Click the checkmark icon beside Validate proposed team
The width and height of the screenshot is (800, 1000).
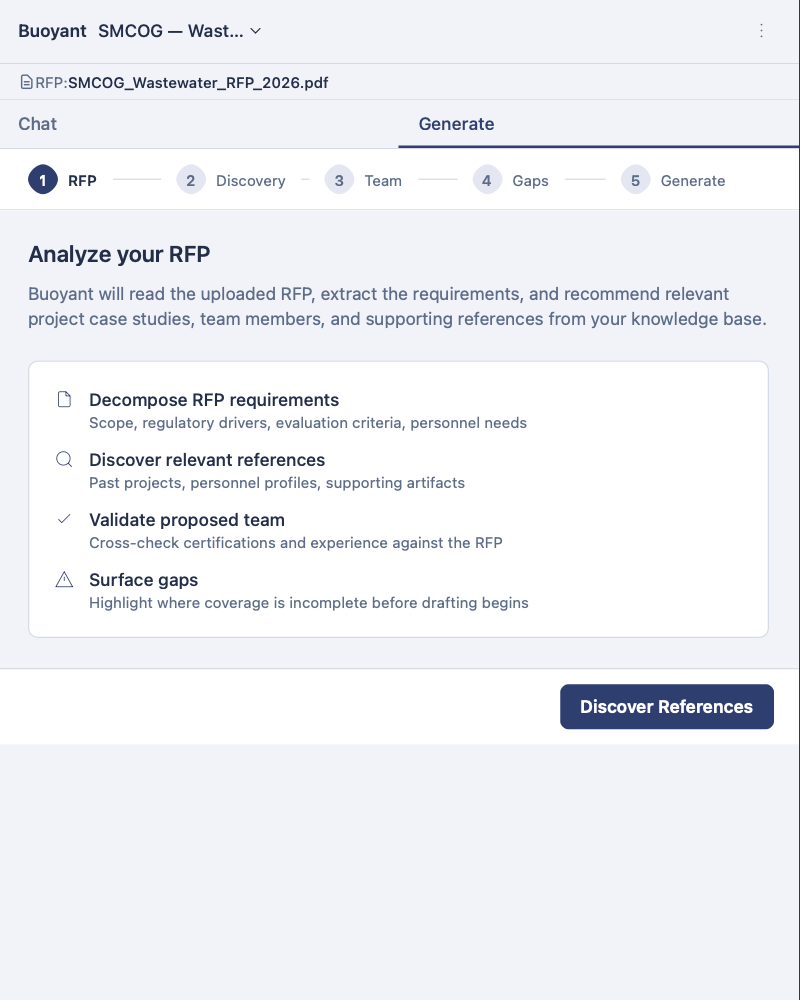pos(64,519)
